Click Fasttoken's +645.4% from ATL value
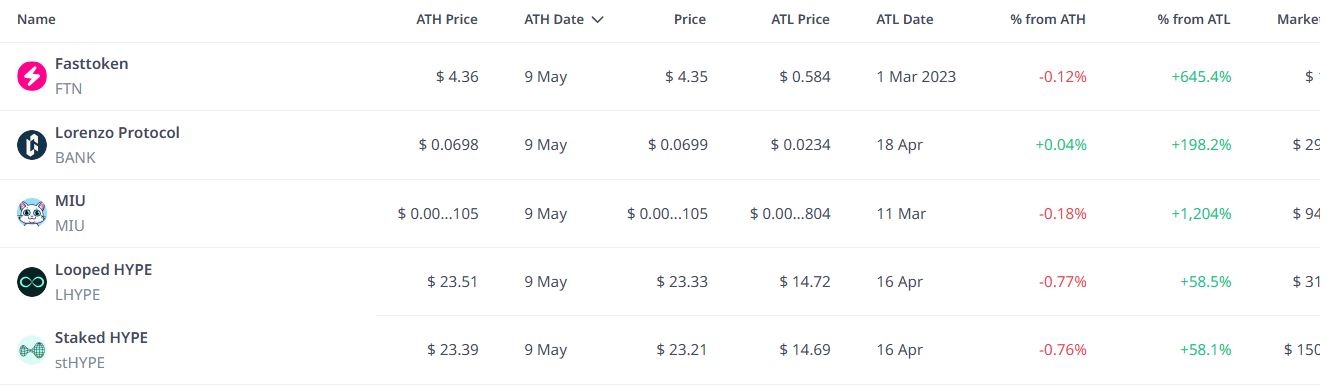The image size is (1343, 388). point(1202,77)
